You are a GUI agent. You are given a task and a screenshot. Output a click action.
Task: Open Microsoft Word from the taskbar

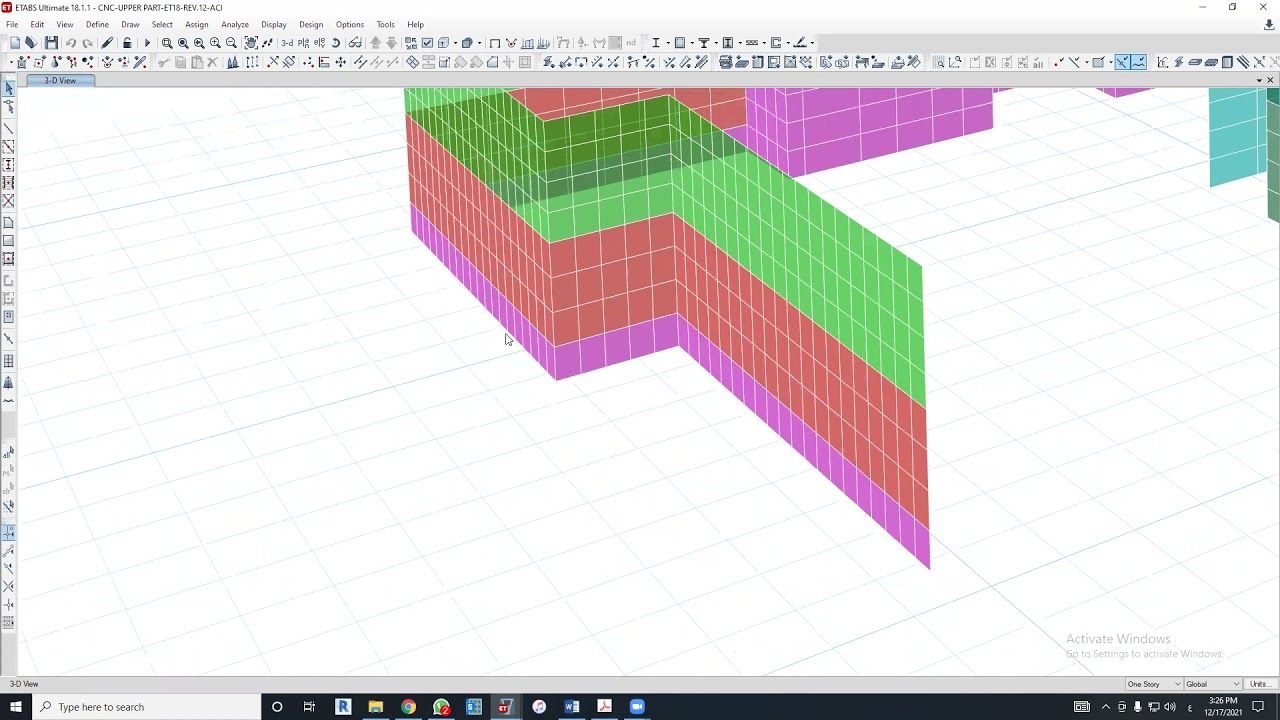[572, 707]
